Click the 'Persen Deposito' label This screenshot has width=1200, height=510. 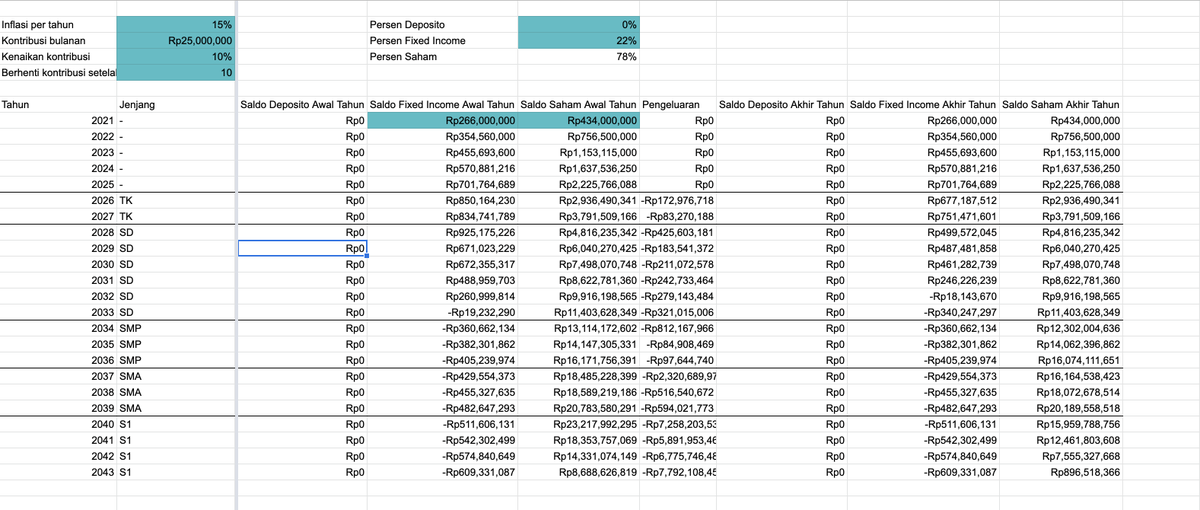tap(409, 23)
